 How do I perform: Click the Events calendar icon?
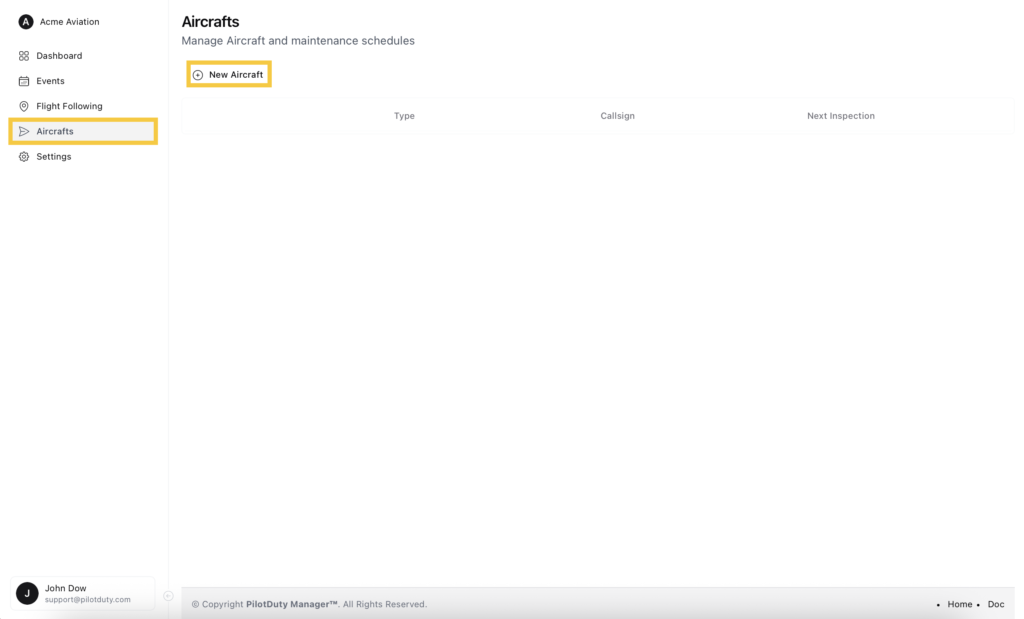24,81
